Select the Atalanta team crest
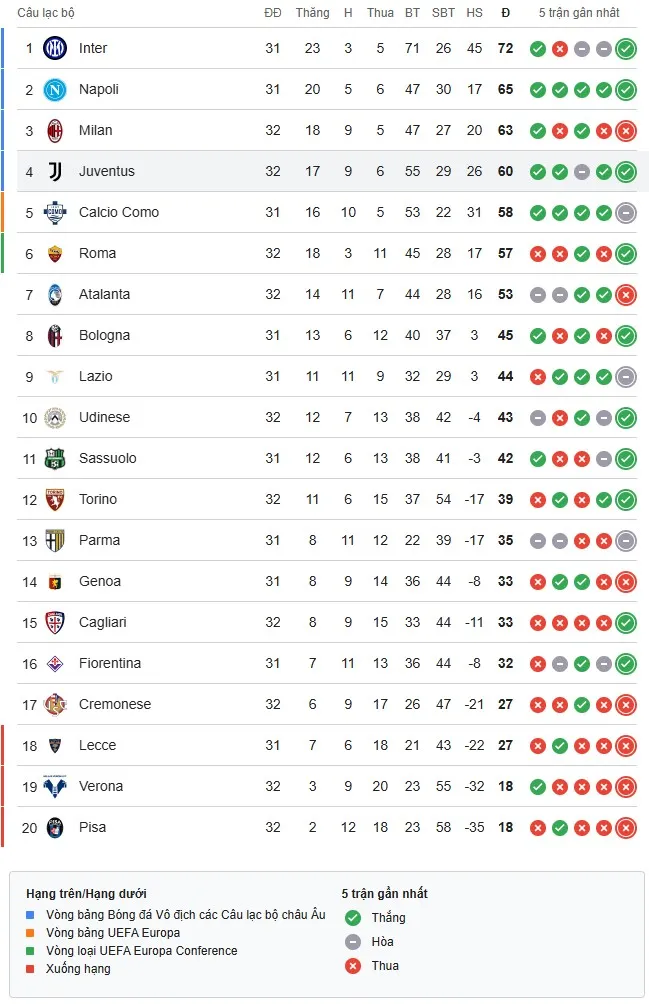Image resolution: width=649 pixels, height=1004 pixels. [54, 294]
